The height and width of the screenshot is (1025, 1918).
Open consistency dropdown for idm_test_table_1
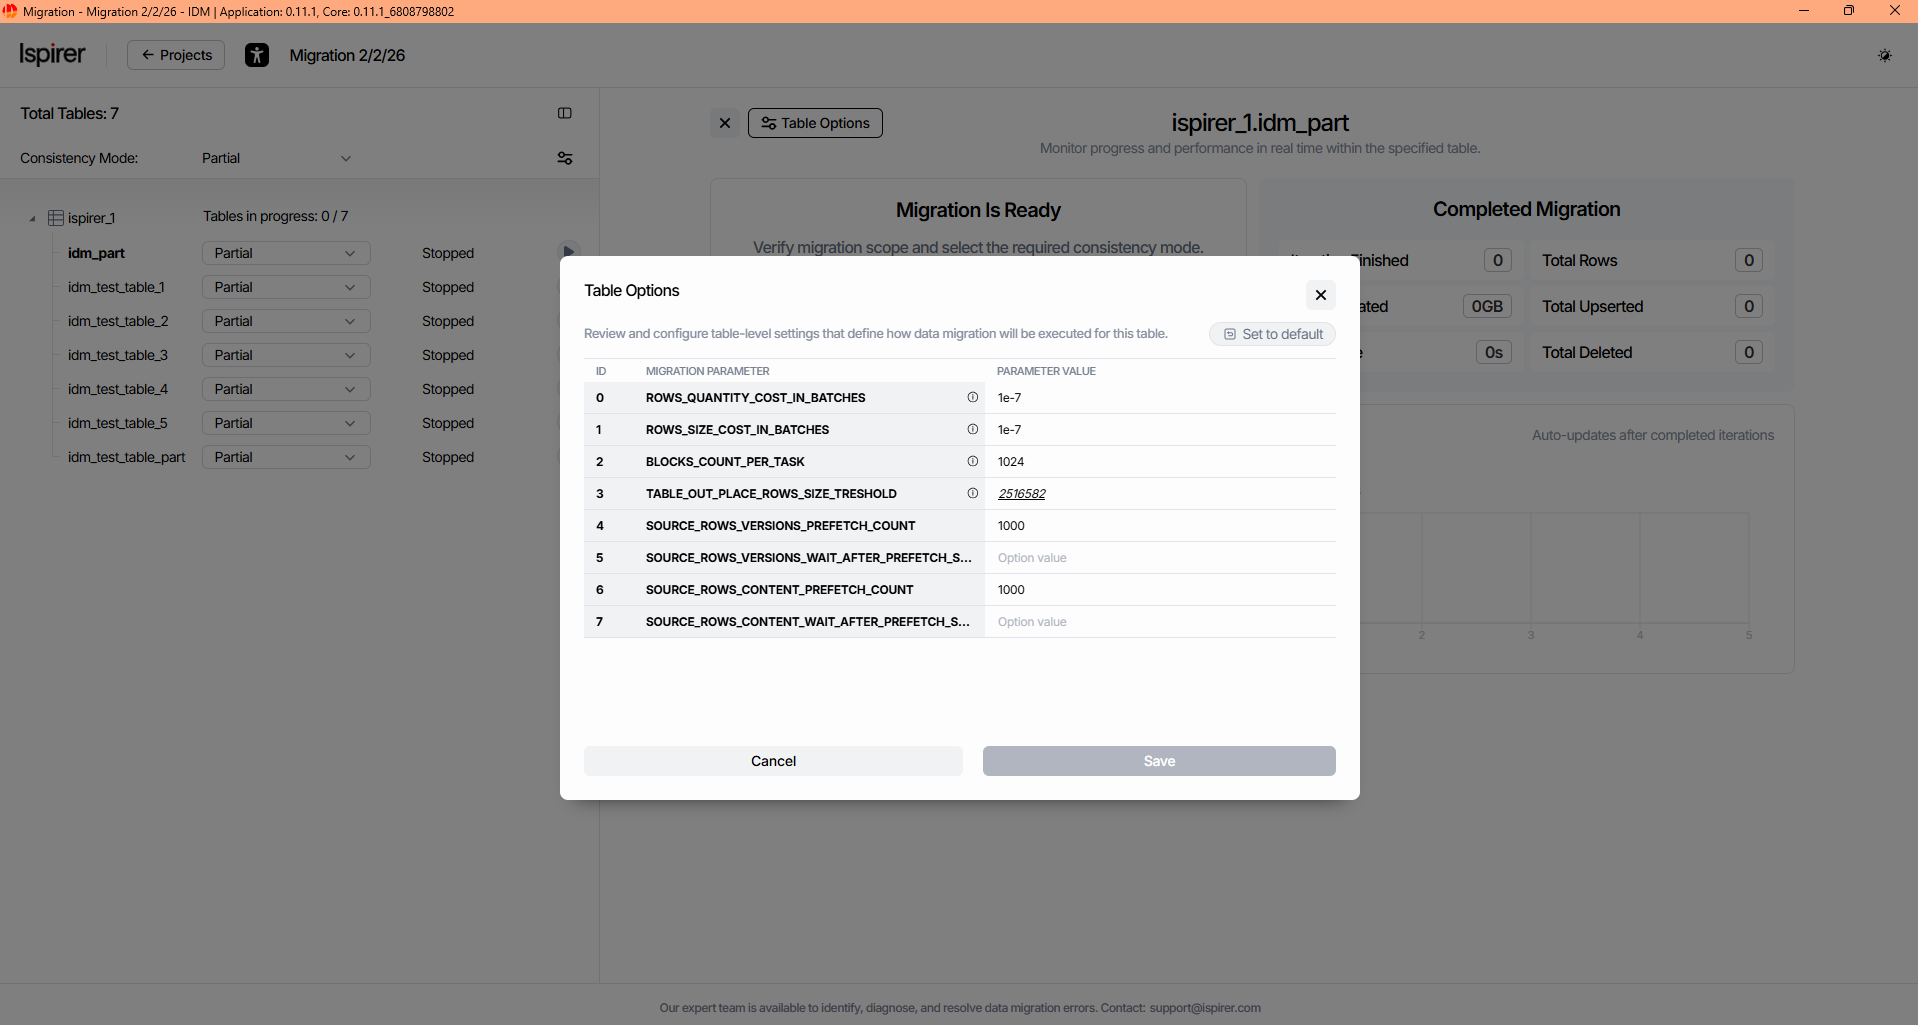tap(285, 287)
